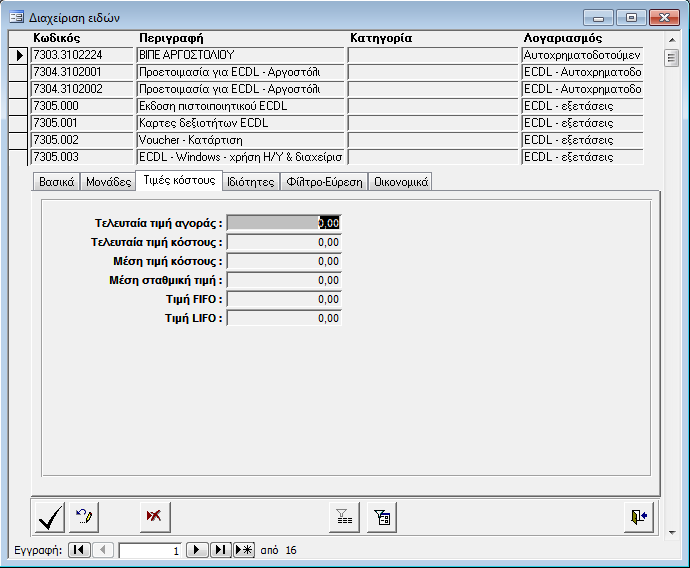690x568 pixels.
Task: Click the Τελευταία τιμή αγοράς field
Action: coord(284,223)
